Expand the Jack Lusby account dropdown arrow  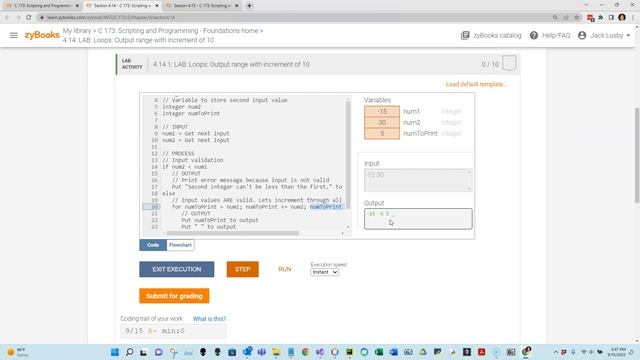[628, 36]
